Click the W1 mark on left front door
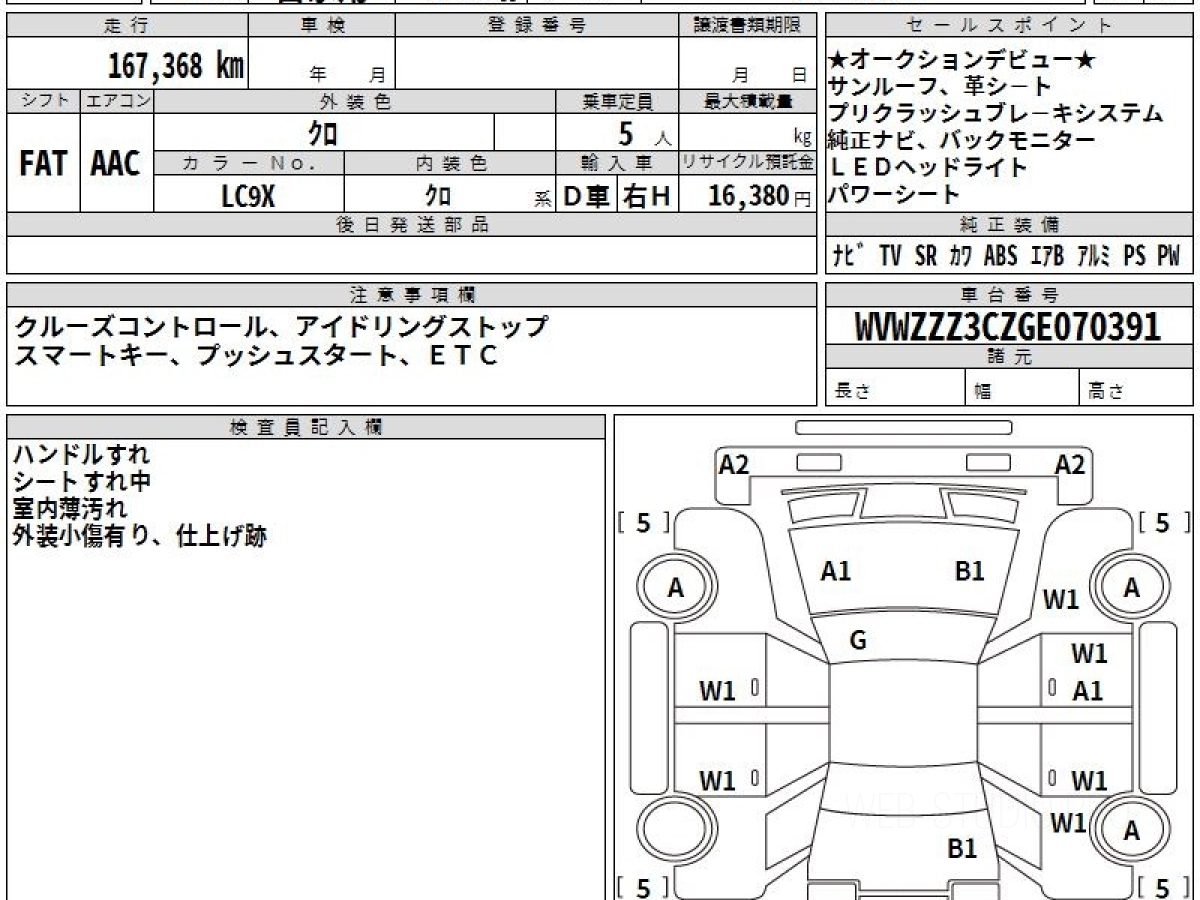The width and height of the screenshot is (1200, 900). (717, 690)
